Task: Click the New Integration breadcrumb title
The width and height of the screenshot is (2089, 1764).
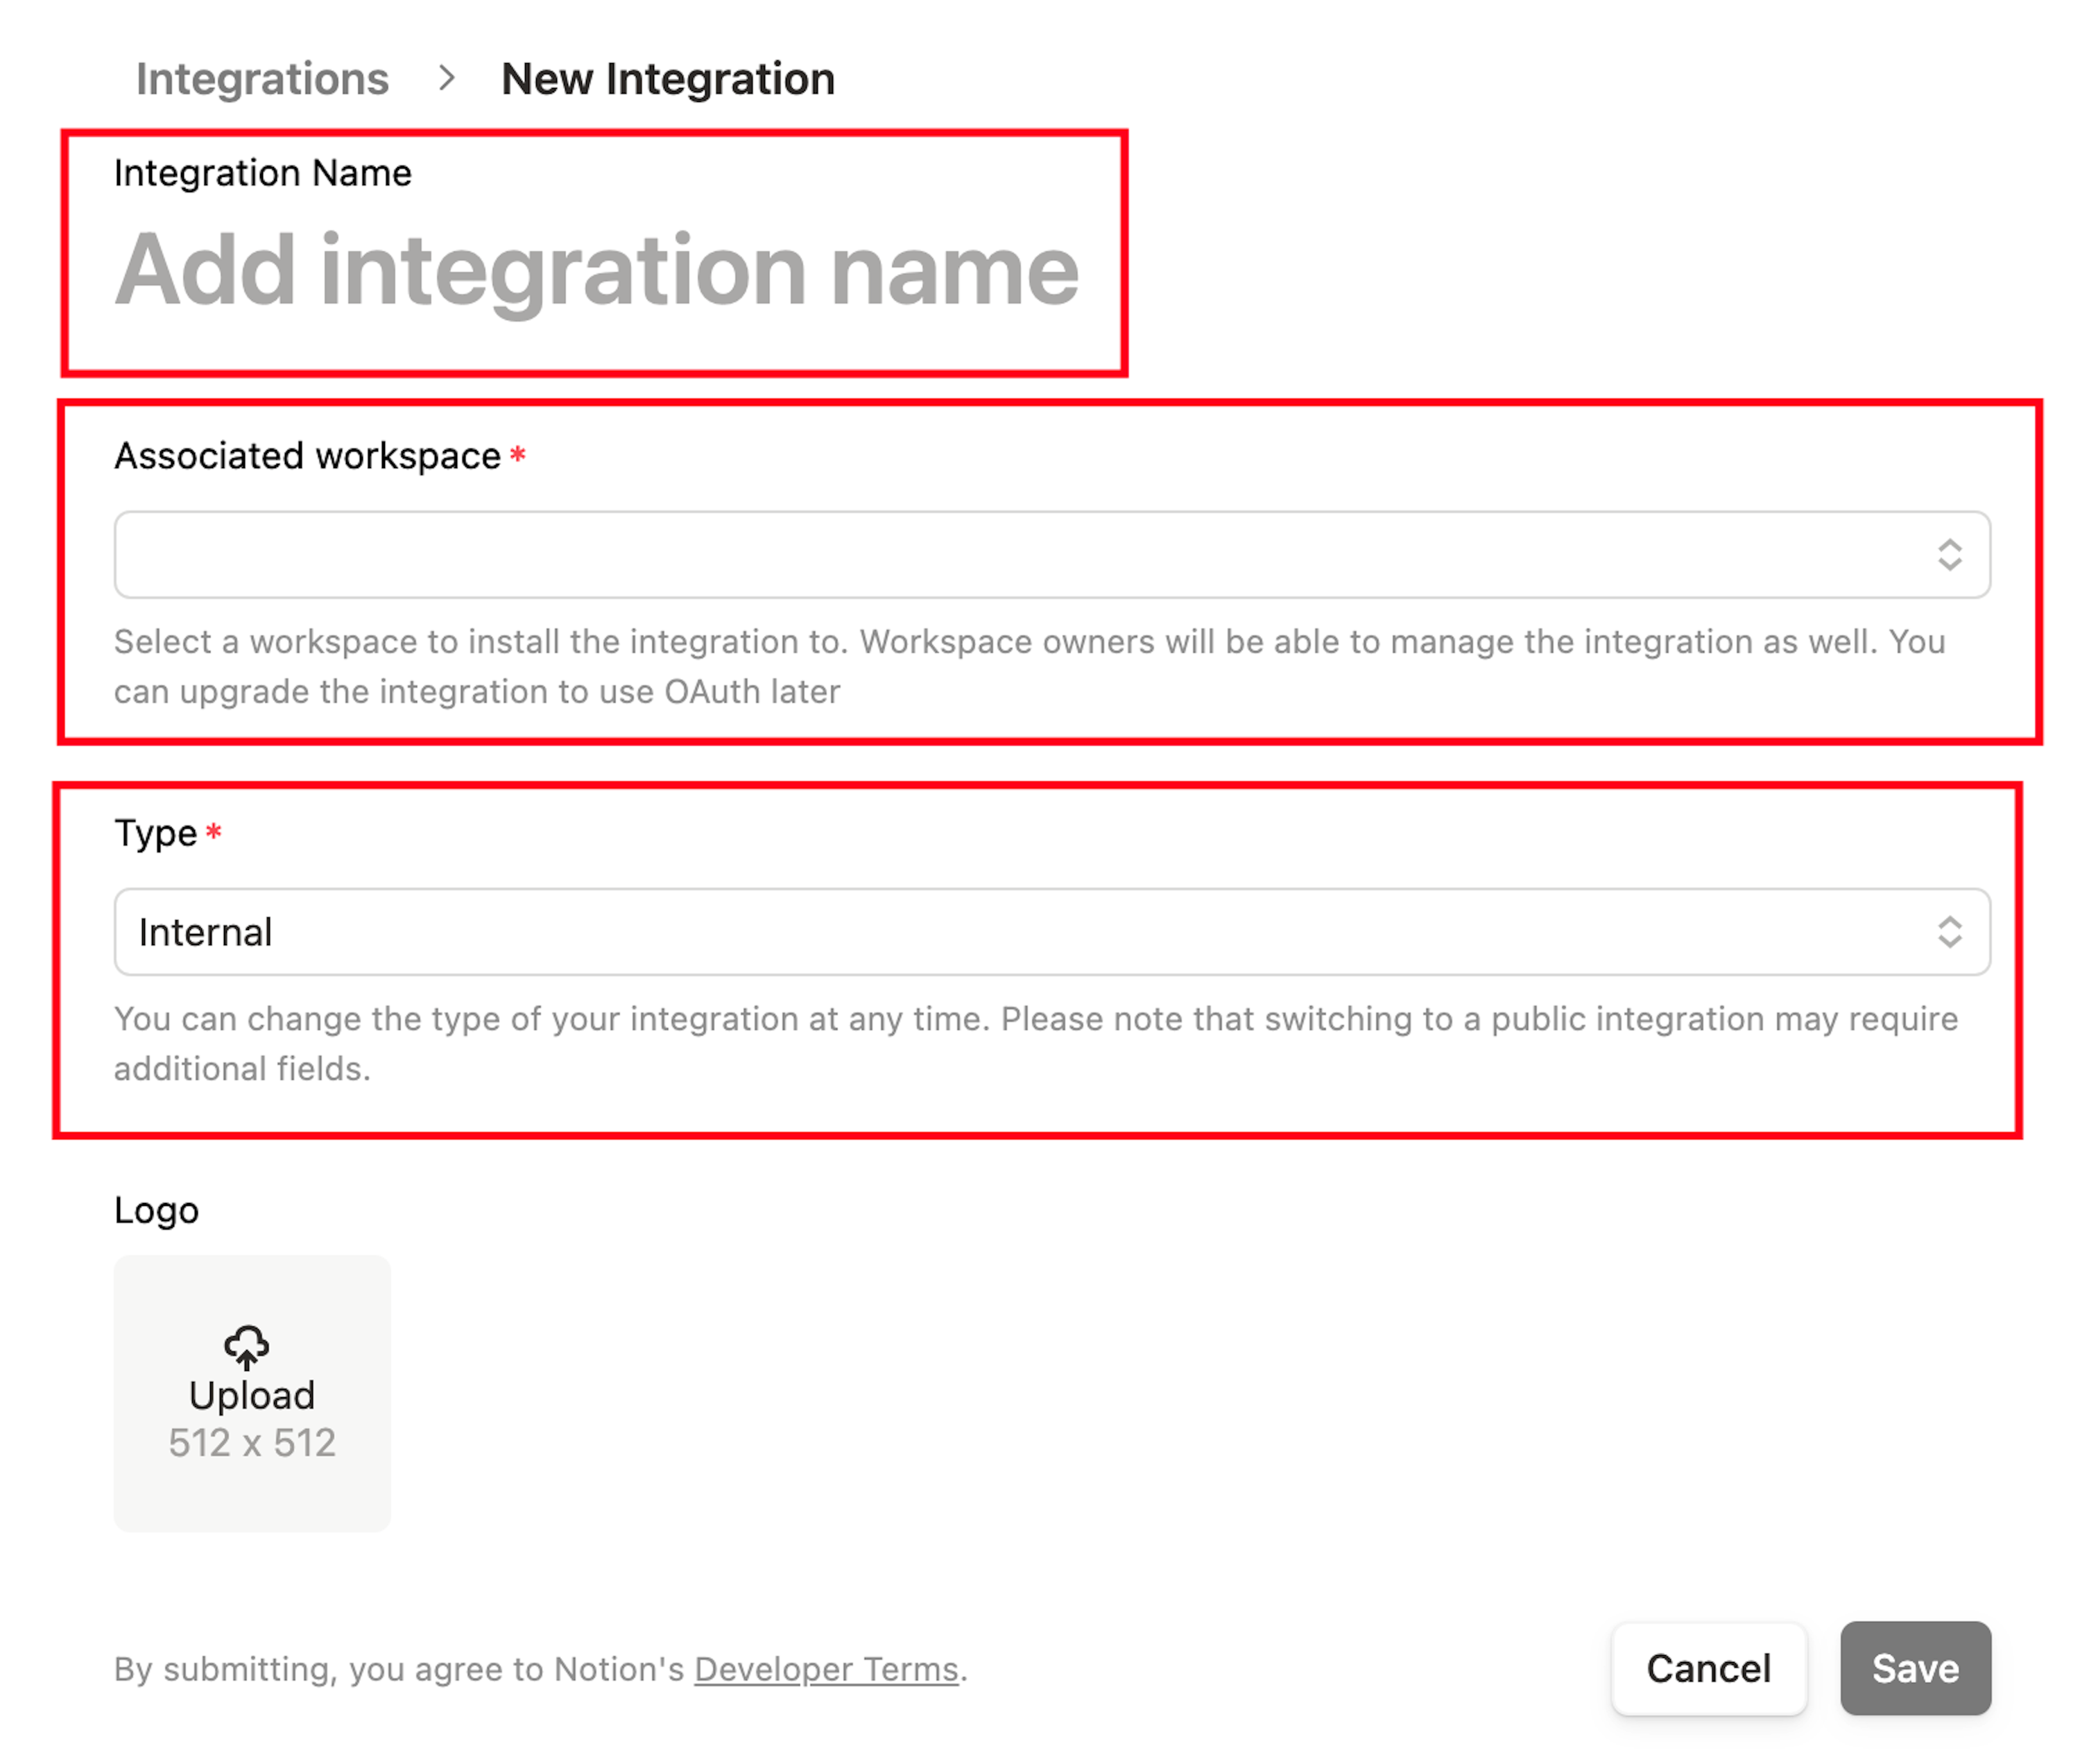Action: [668, 79]
